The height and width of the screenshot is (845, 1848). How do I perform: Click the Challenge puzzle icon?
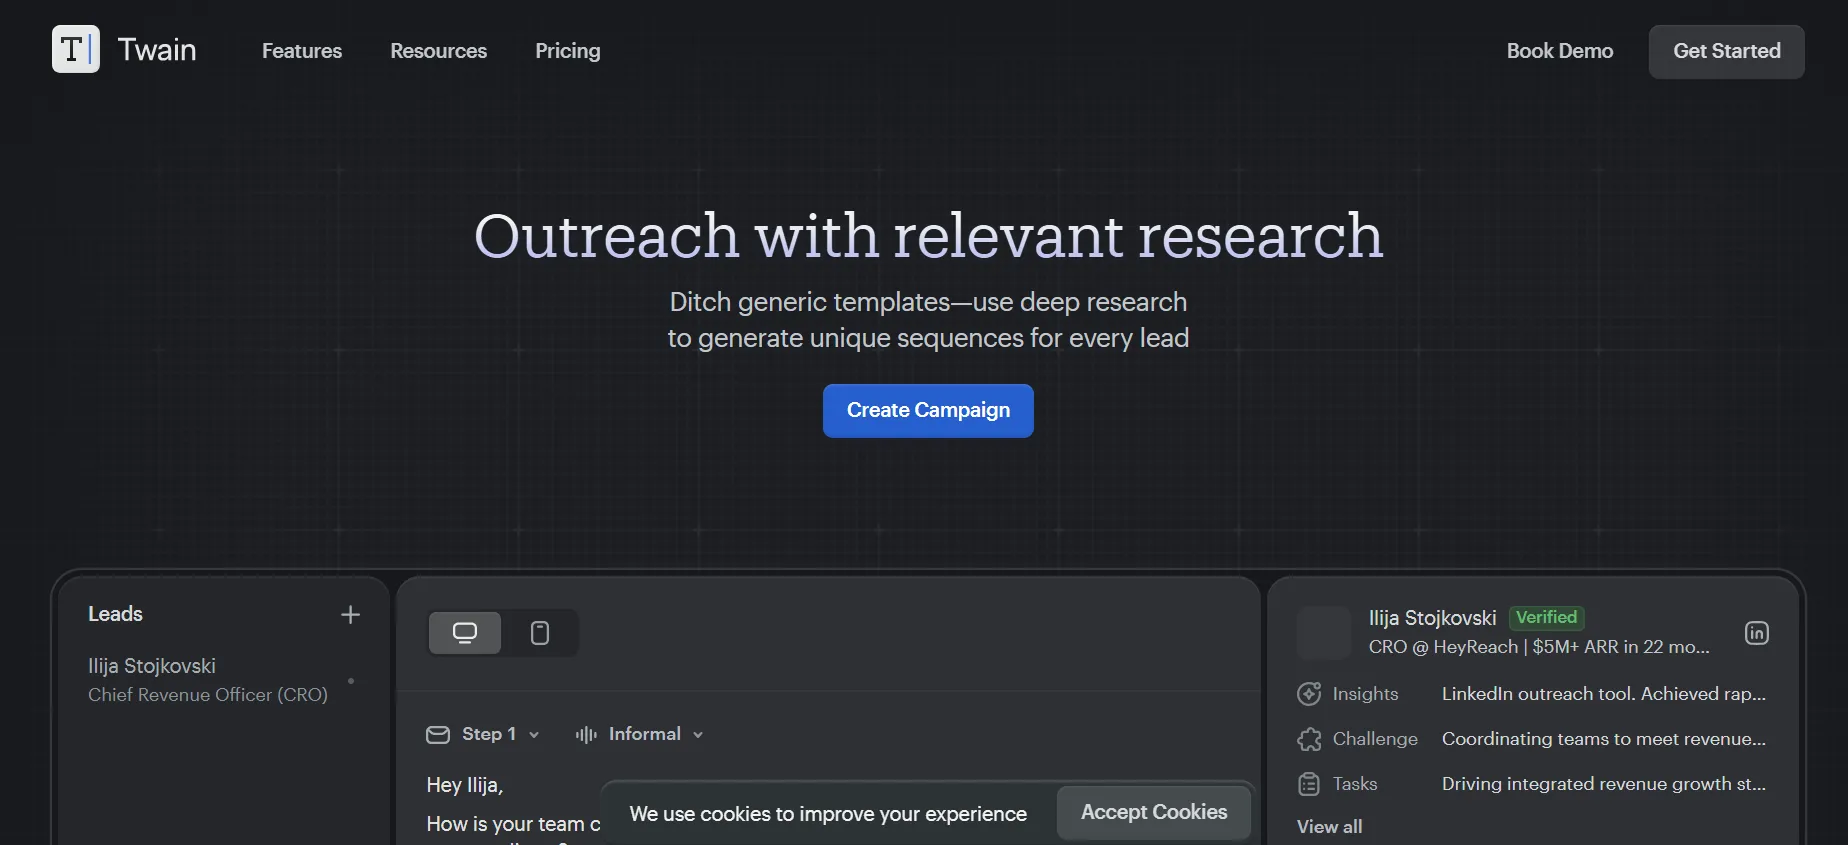(x=1309, y=739)
